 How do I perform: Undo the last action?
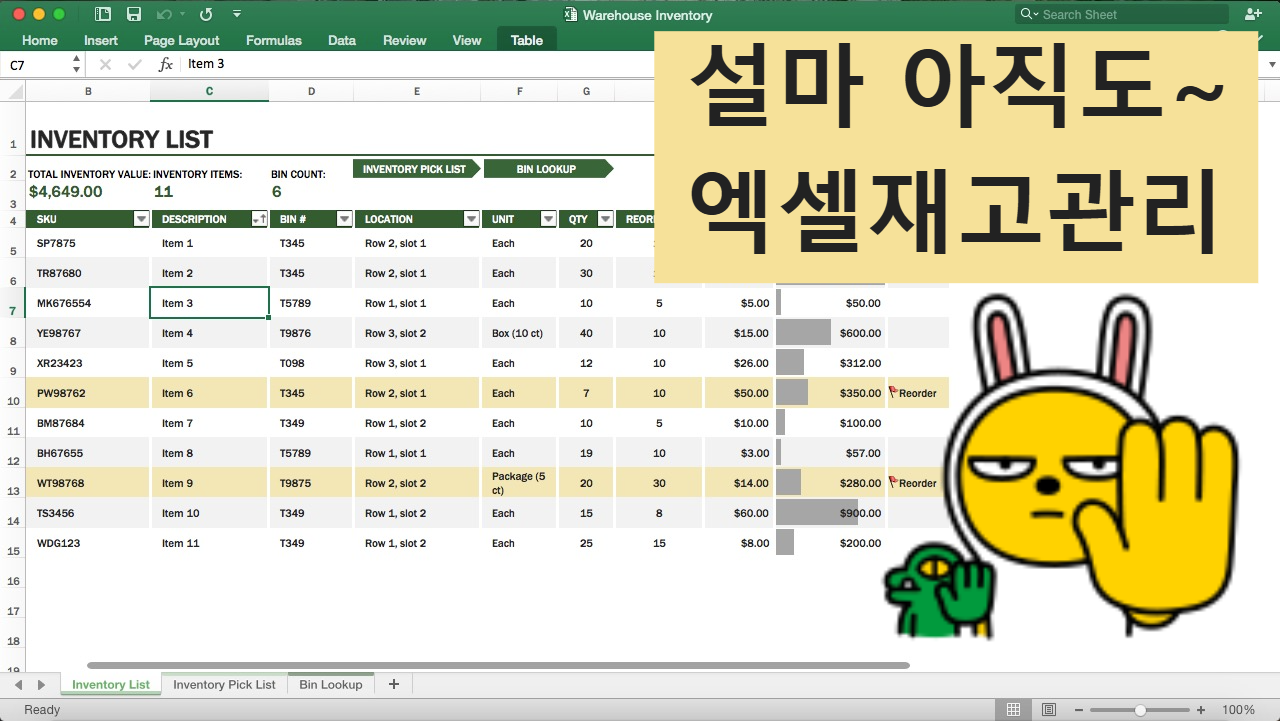(x=164, y=14)
